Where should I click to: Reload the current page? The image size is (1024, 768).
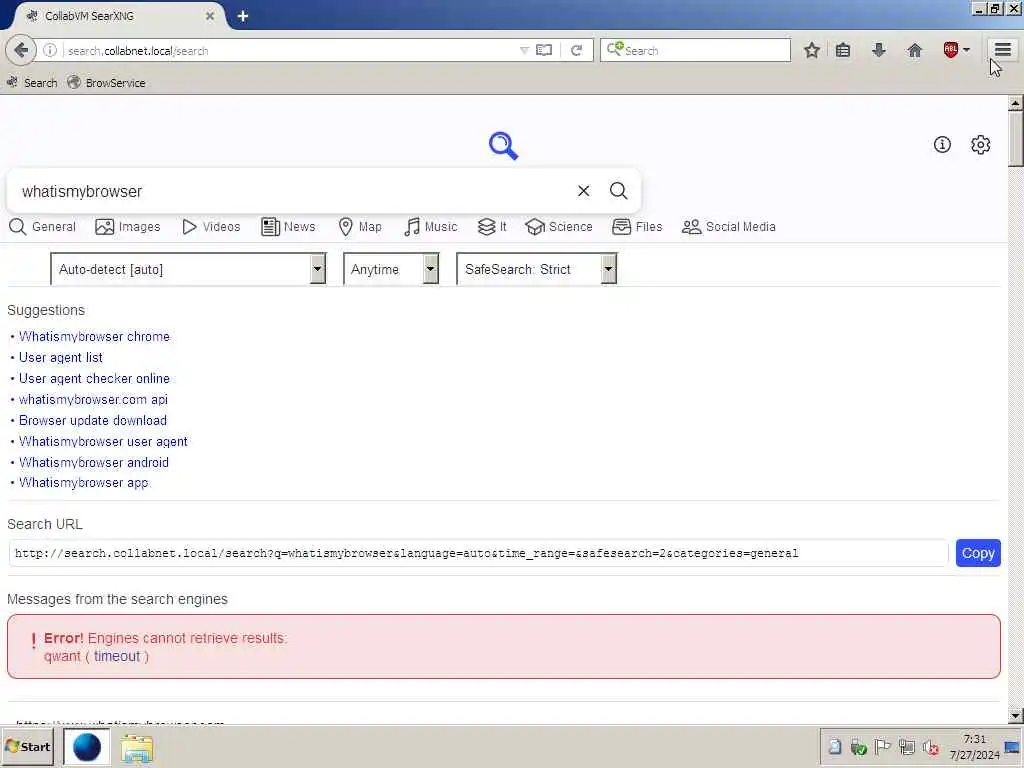click(x=576, y=50)
